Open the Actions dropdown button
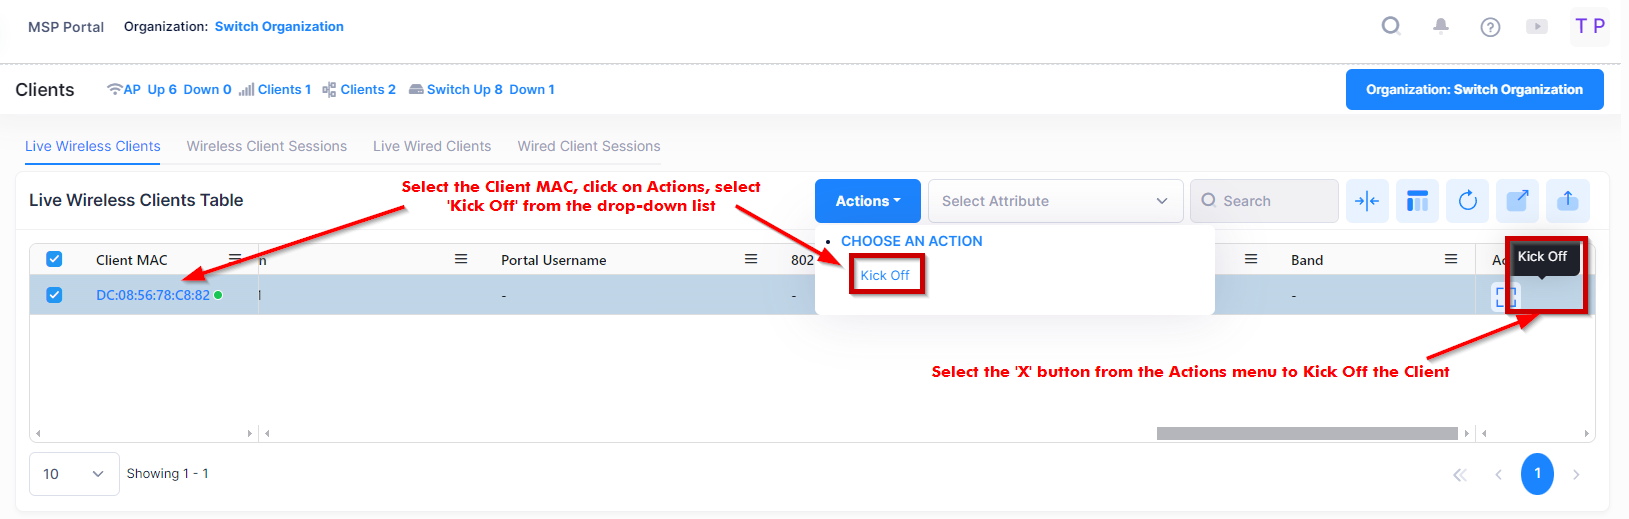The width and height of the screenshot is (1629, 519). pyautogui.click(x=867, y=201)
